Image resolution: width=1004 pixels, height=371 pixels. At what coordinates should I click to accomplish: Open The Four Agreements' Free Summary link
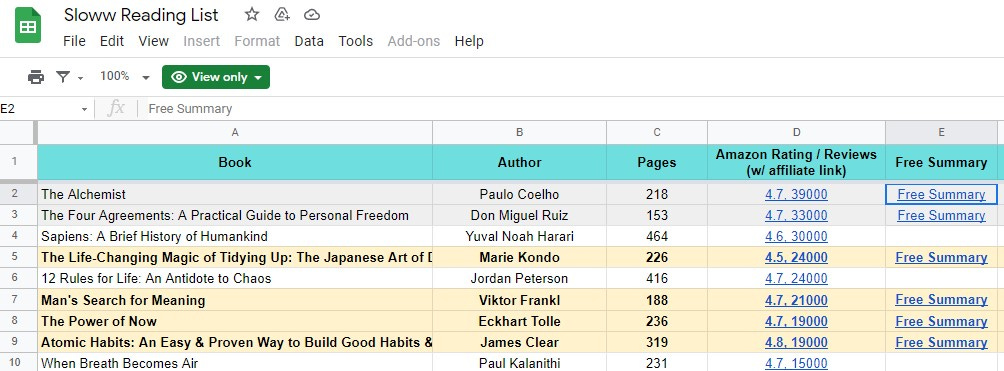point(941,215)
